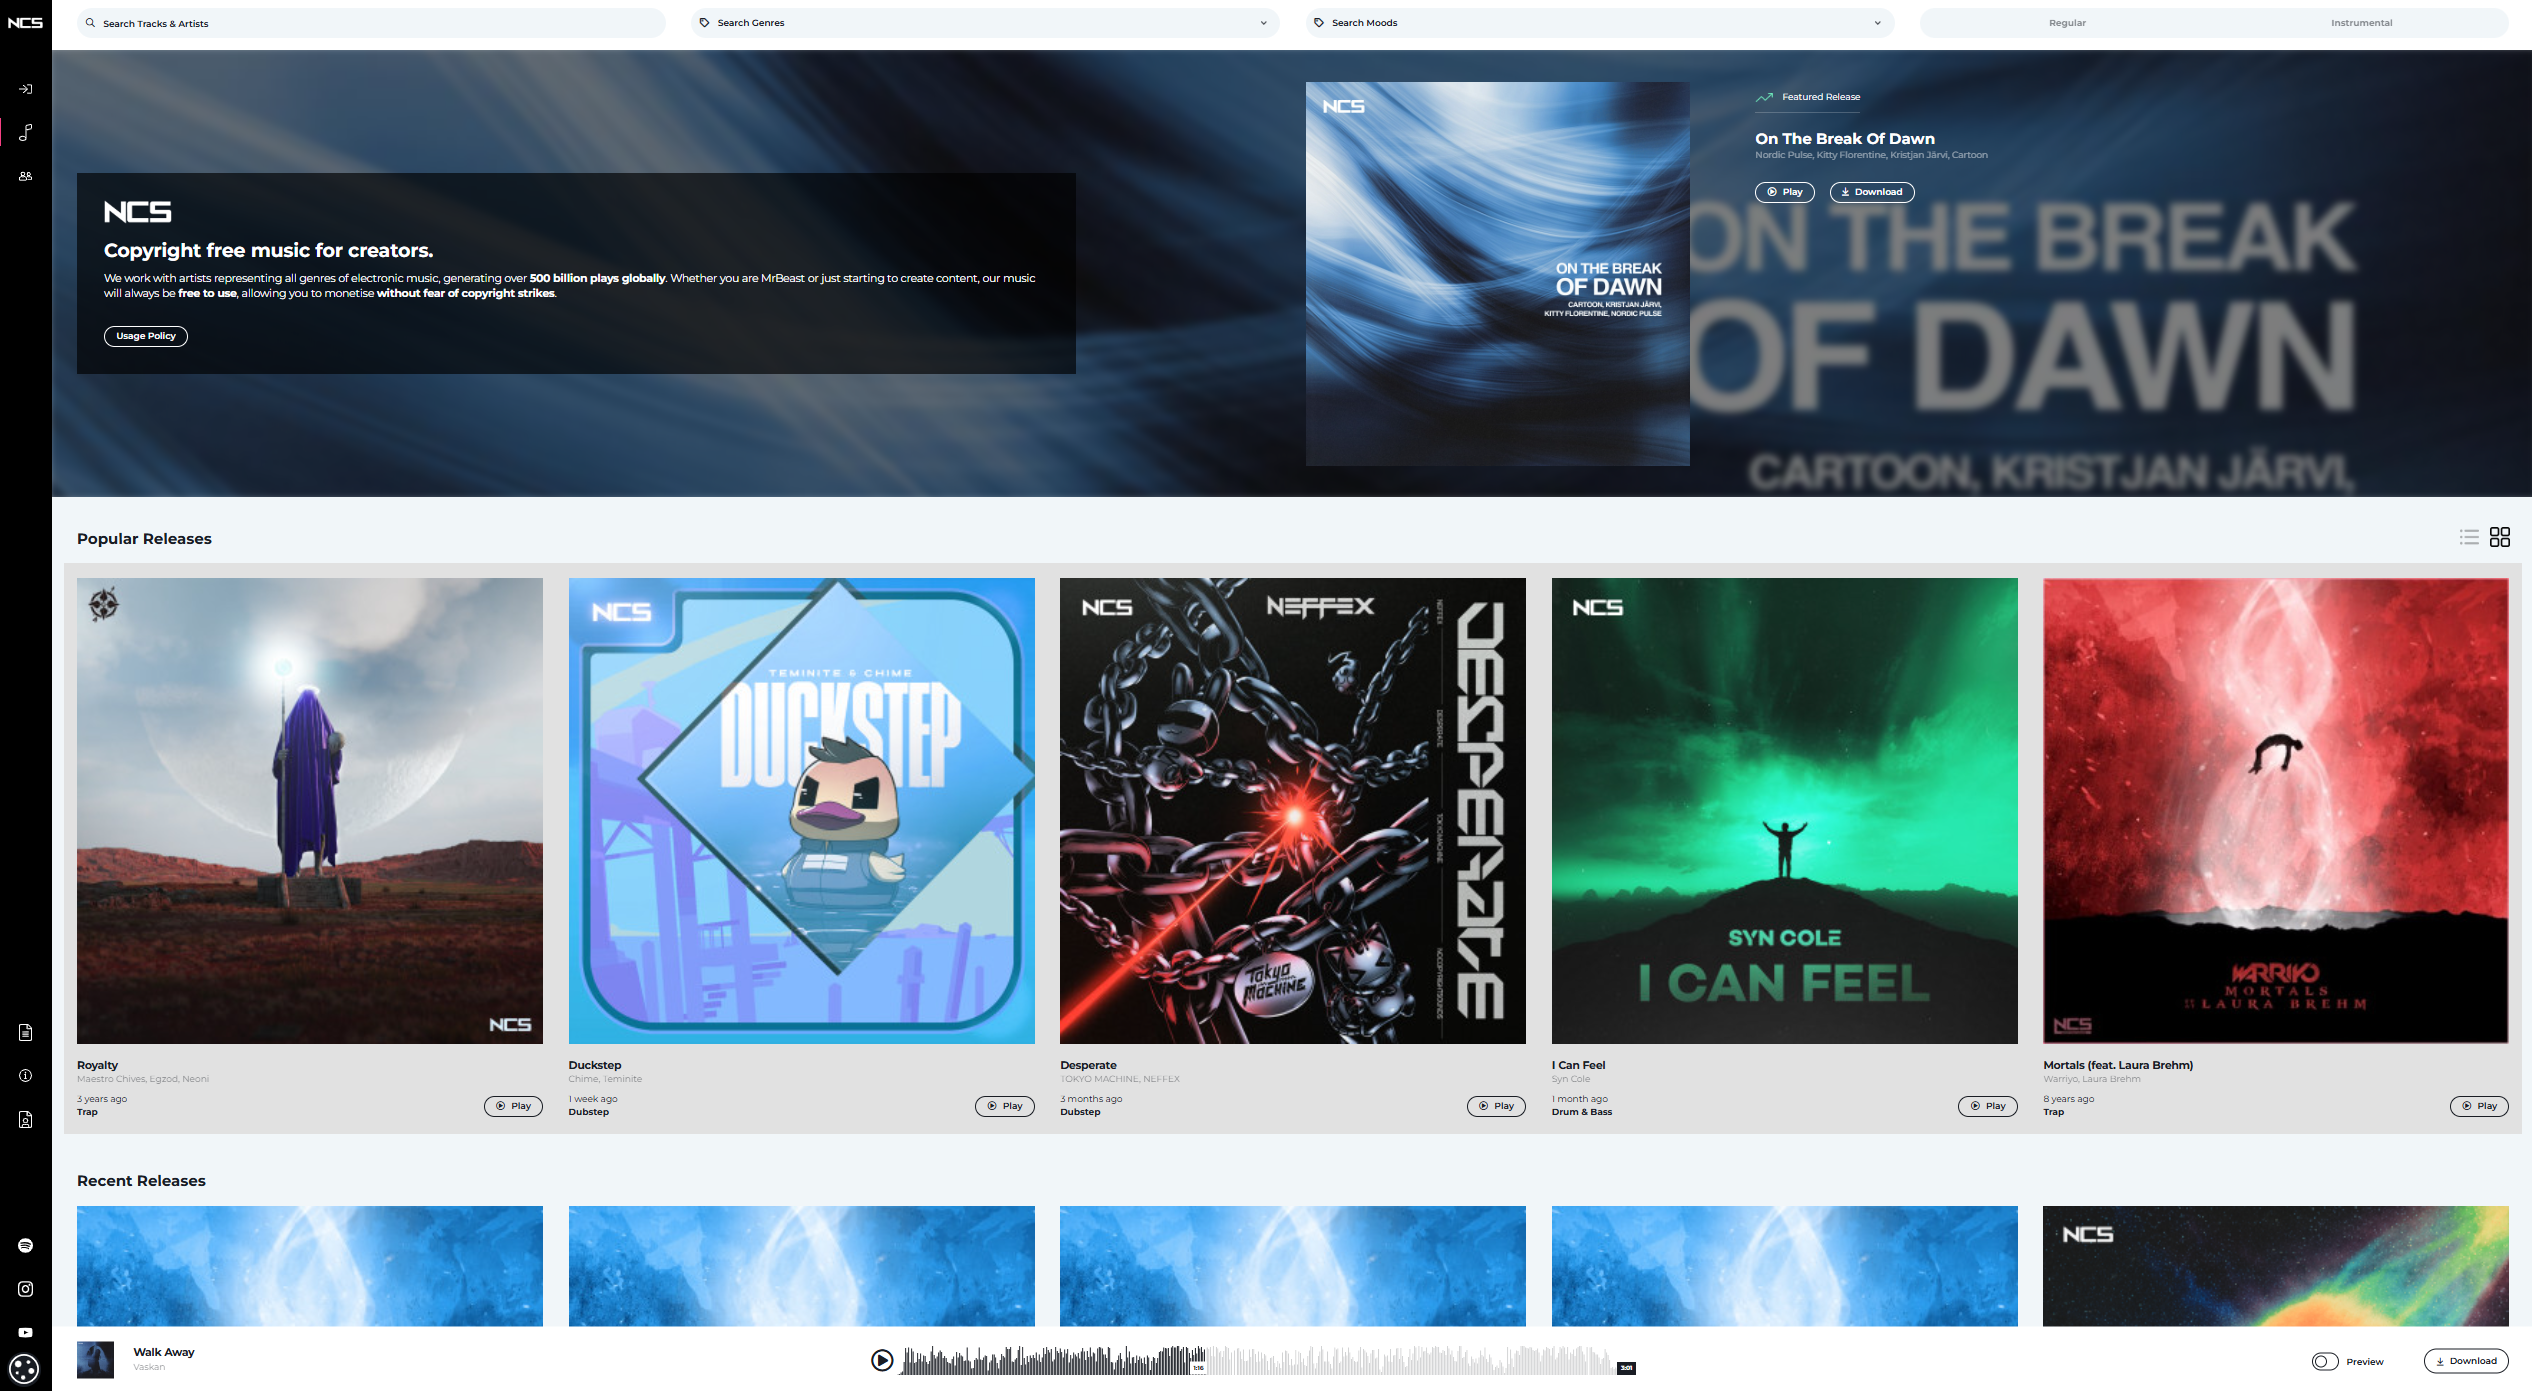Download the featured release On The Break Of Dawn
The image size is (2532, 1391).
(x=1871, y=192)
